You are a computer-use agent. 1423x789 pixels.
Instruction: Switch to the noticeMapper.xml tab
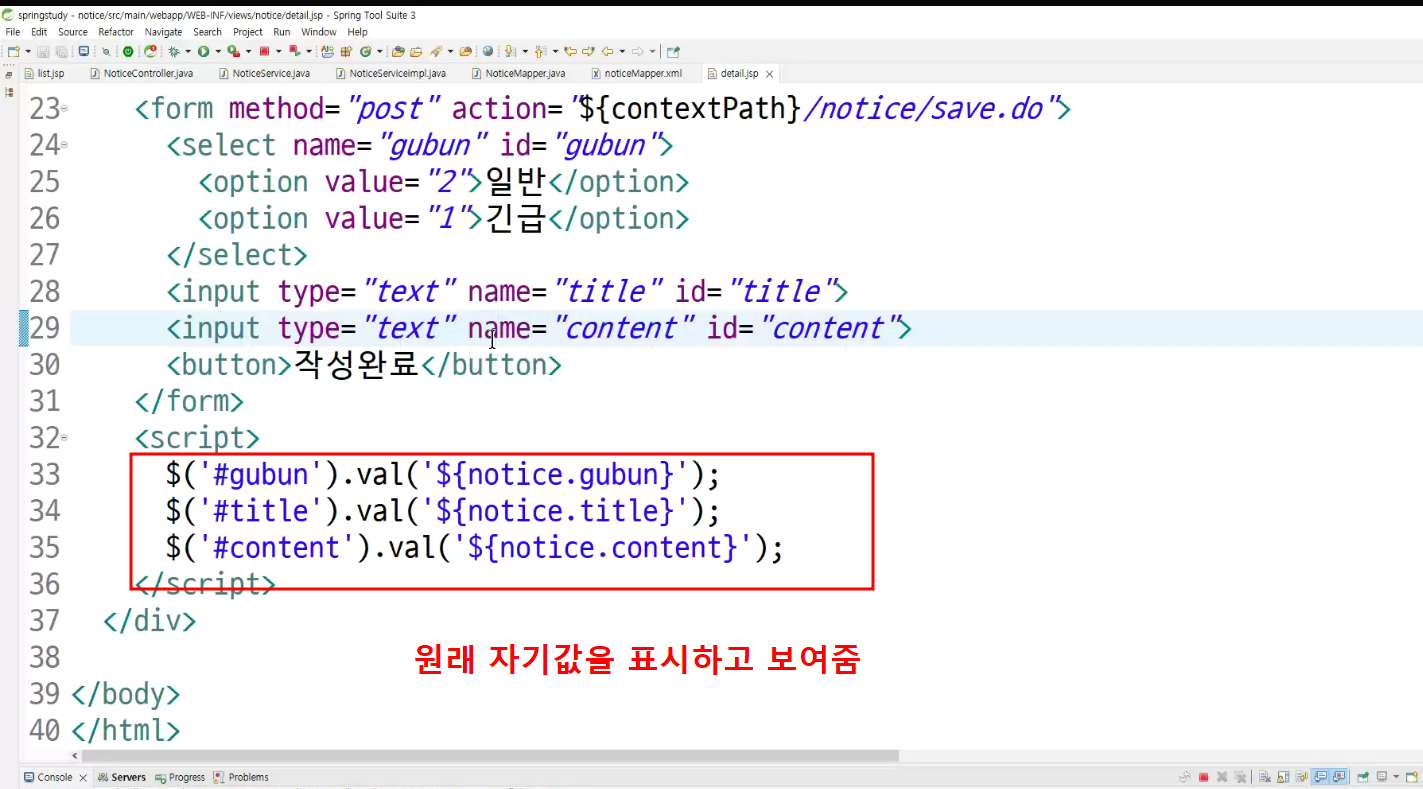coord(638,73)
